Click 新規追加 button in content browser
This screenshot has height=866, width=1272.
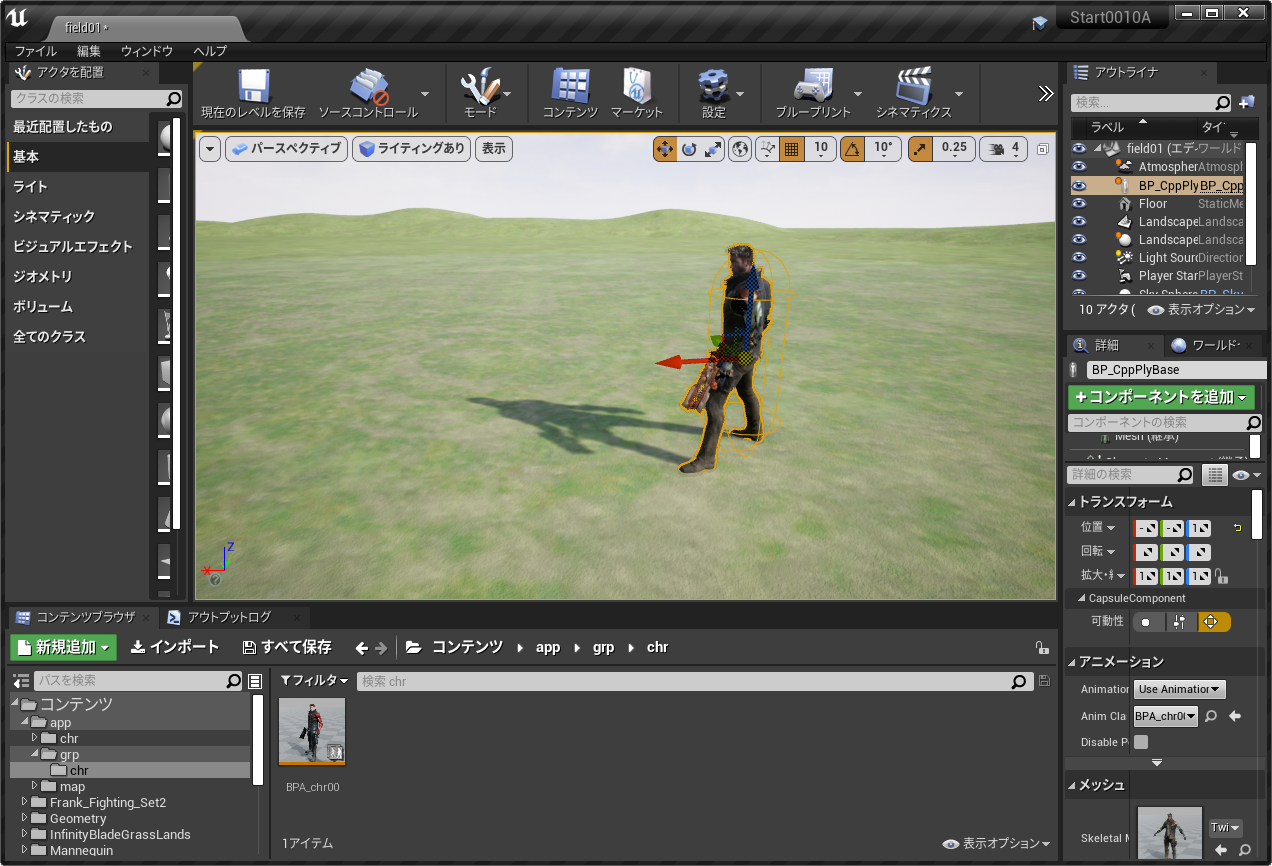[64, 647]
